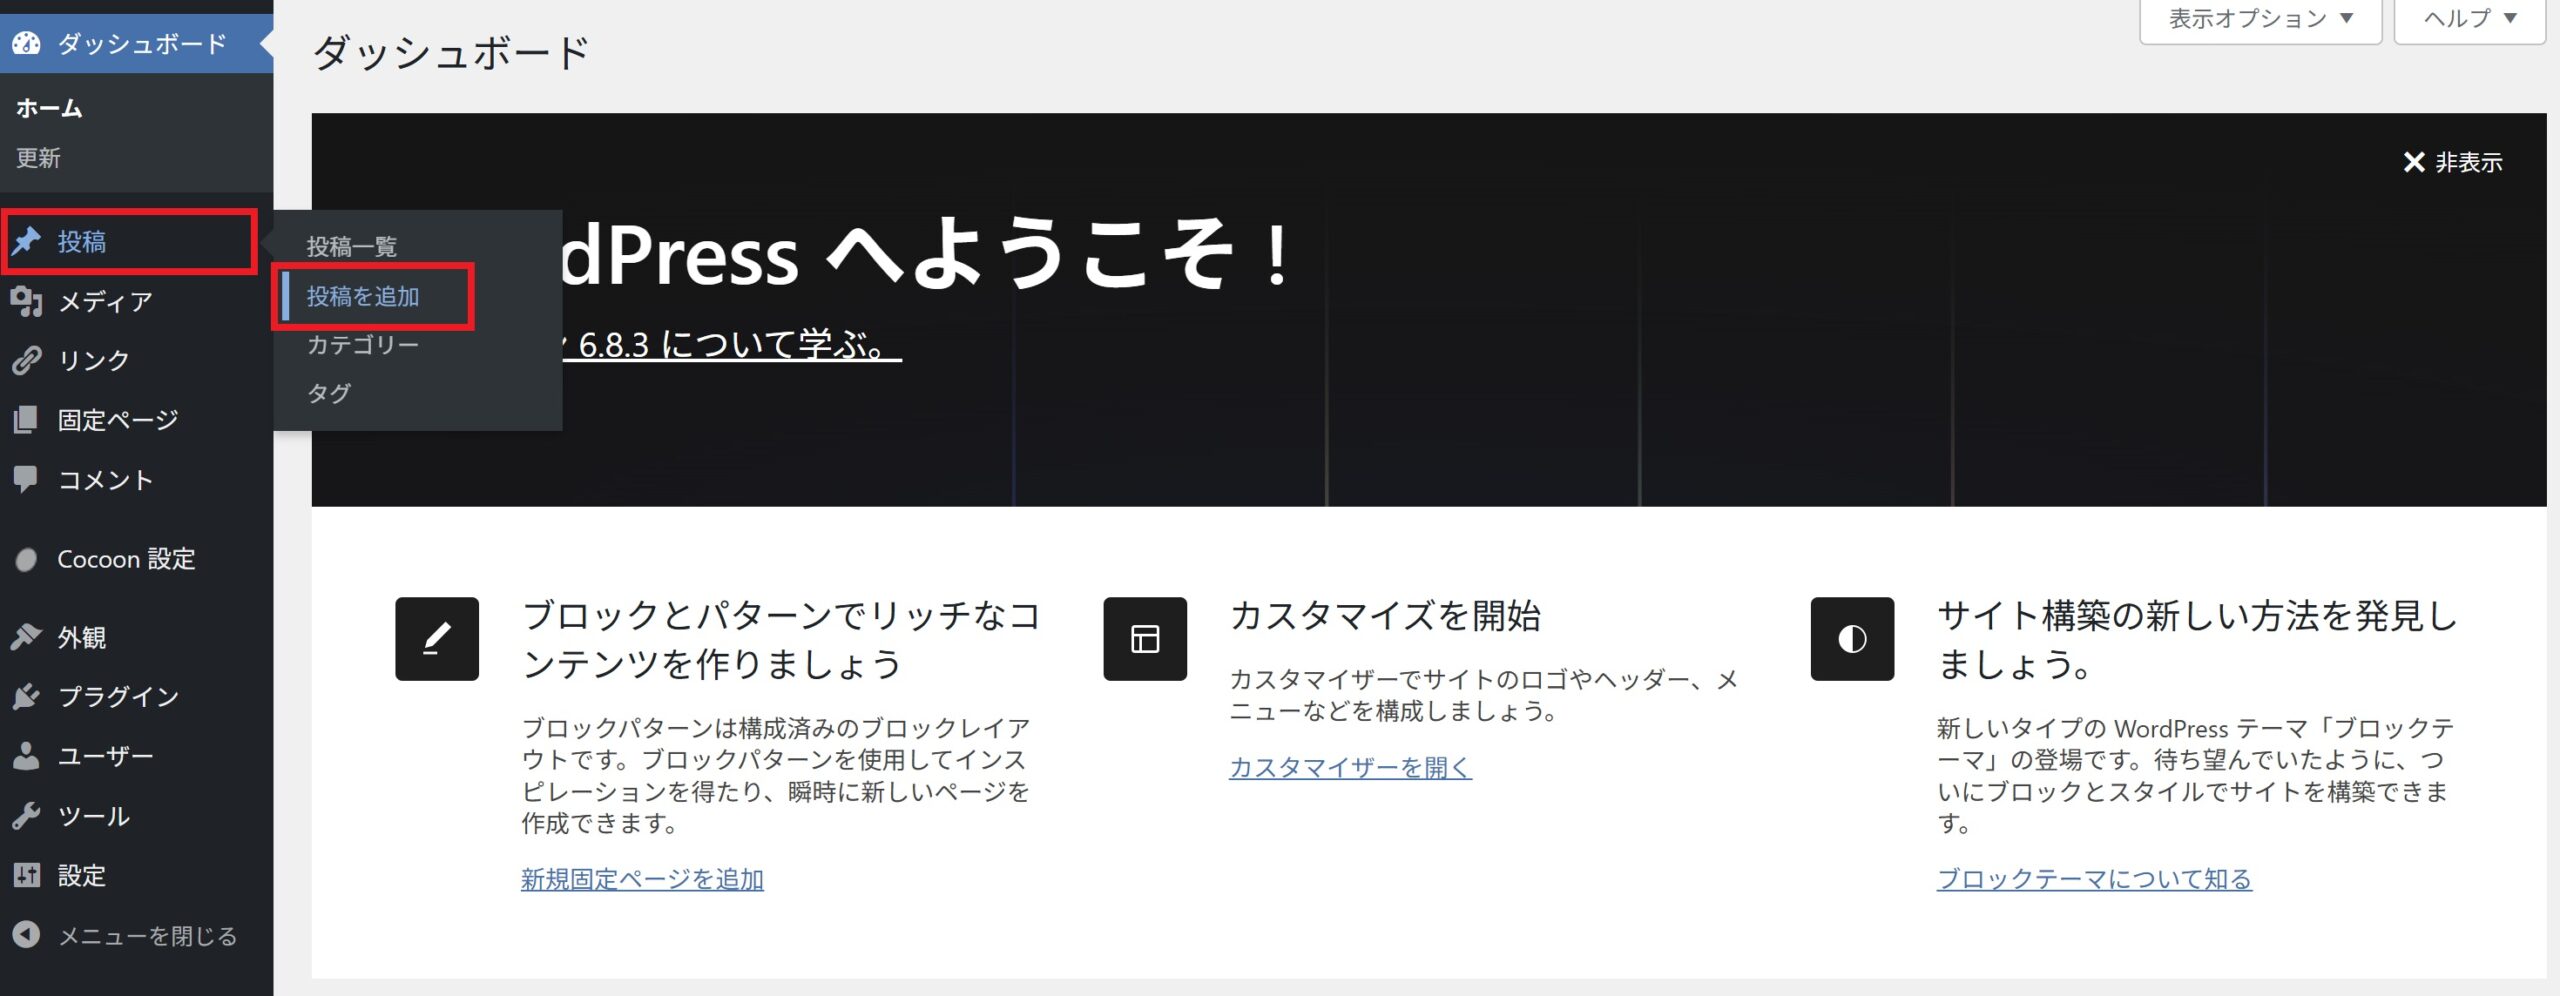This screenshot has height=996, width=2560.
Task: Dismiss welcome panel with 非表示 button
Action: [x=2452, y=162]
